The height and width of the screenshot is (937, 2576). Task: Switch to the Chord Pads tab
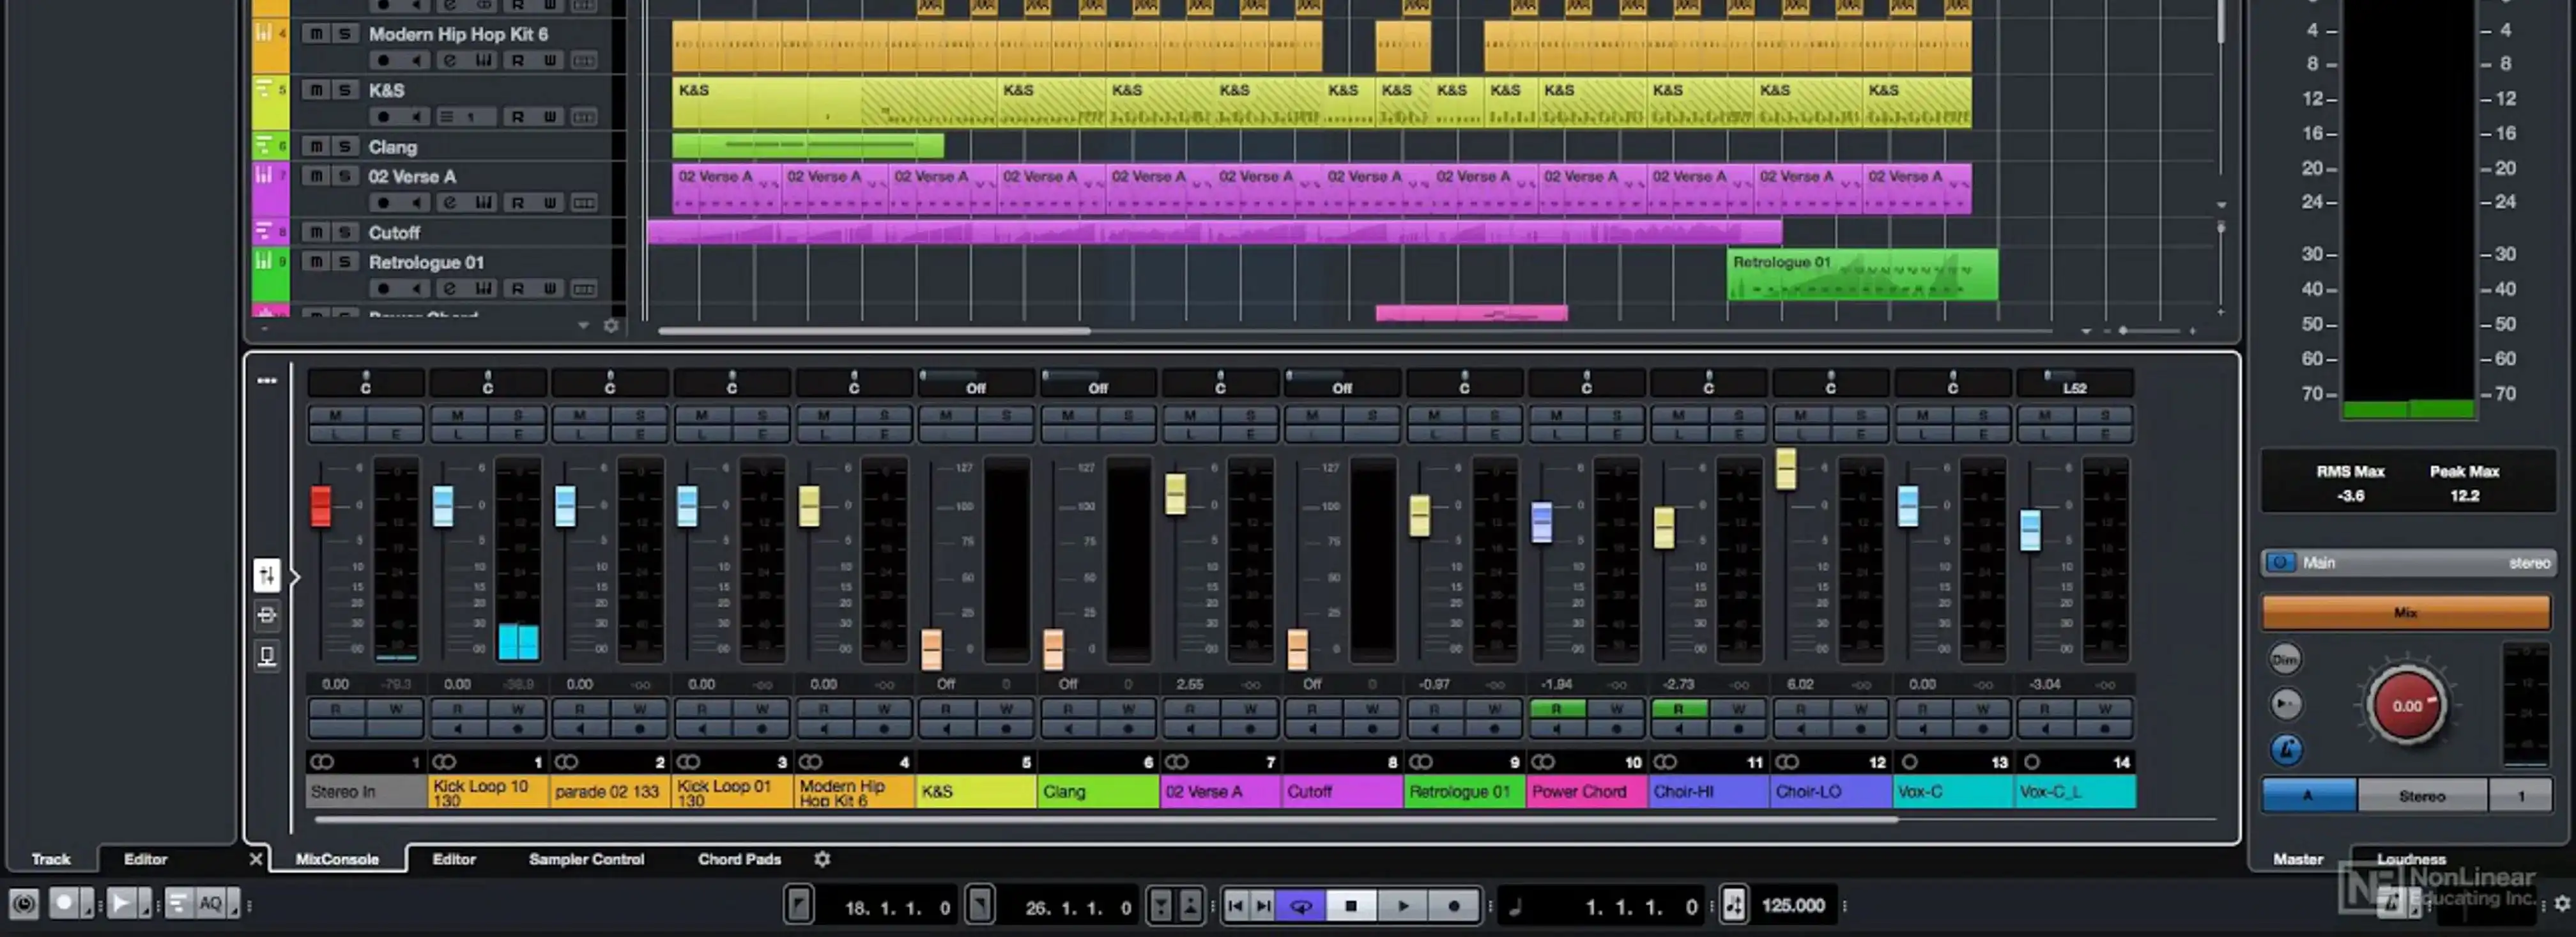click(x=739, y=859)
